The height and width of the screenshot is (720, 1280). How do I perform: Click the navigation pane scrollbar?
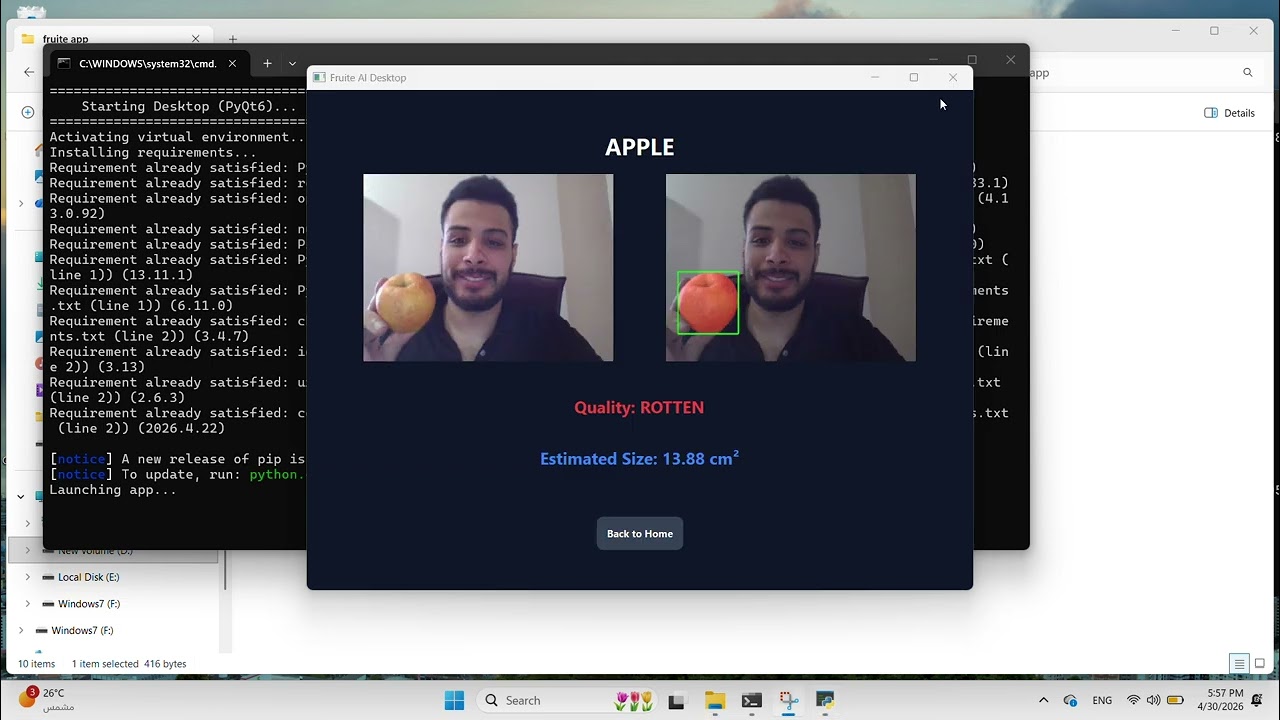point(226,570)
